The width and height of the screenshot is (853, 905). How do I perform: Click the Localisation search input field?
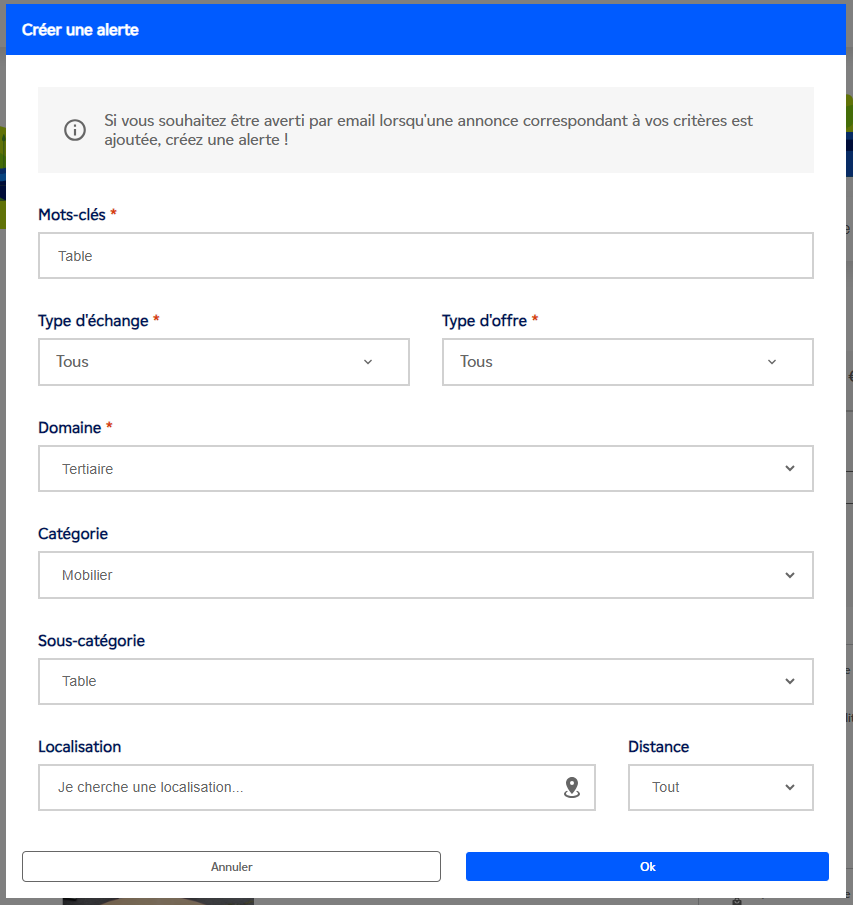coord(300,788)
